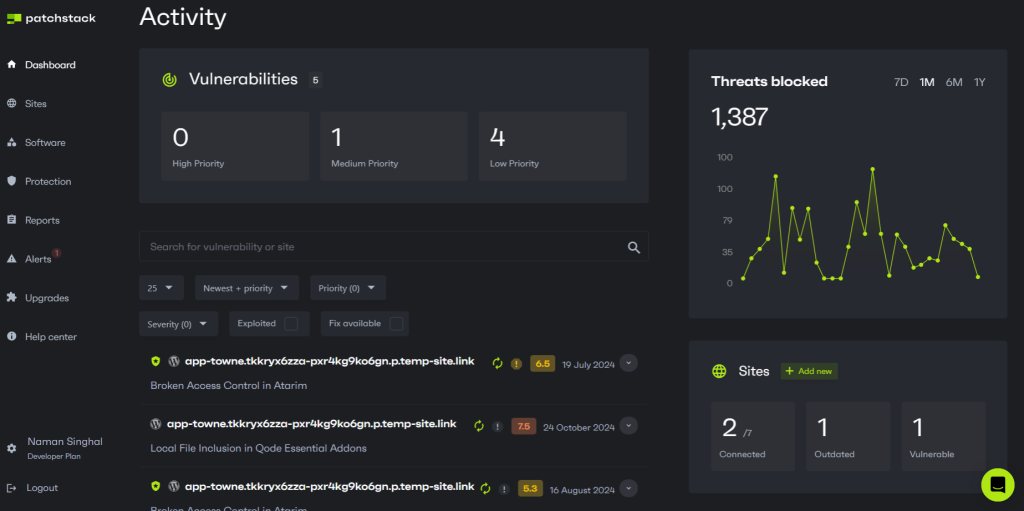Toggle the Exploited checkbox
The height and width of the screenshot is (511, 1024).
coord(291,324)
